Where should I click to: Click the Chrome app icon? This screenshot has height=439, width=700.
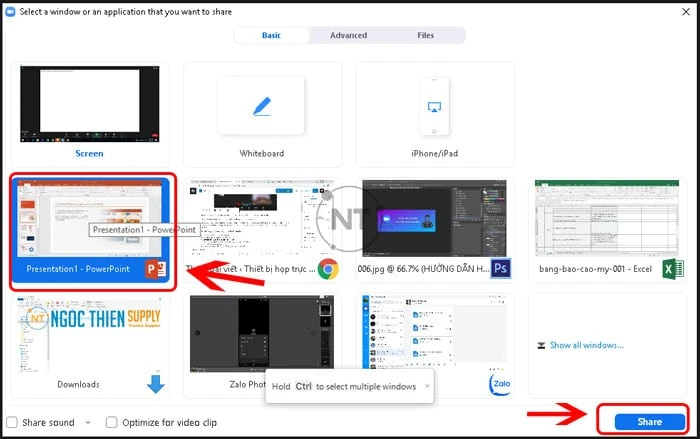click(x=328, y=269)
